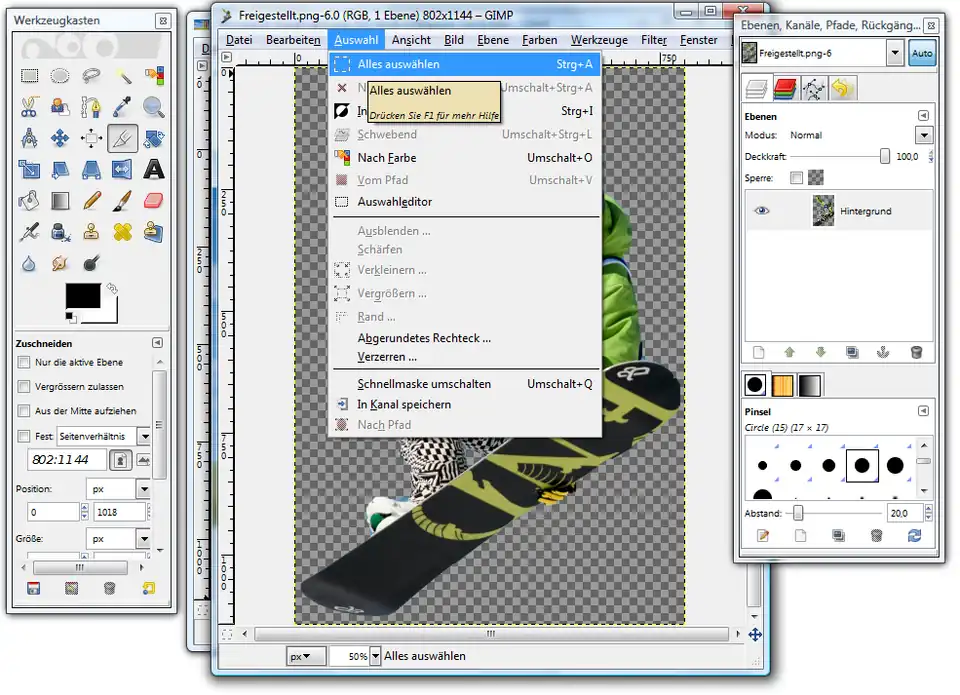Select the Move tool

(x=60, y=138)
